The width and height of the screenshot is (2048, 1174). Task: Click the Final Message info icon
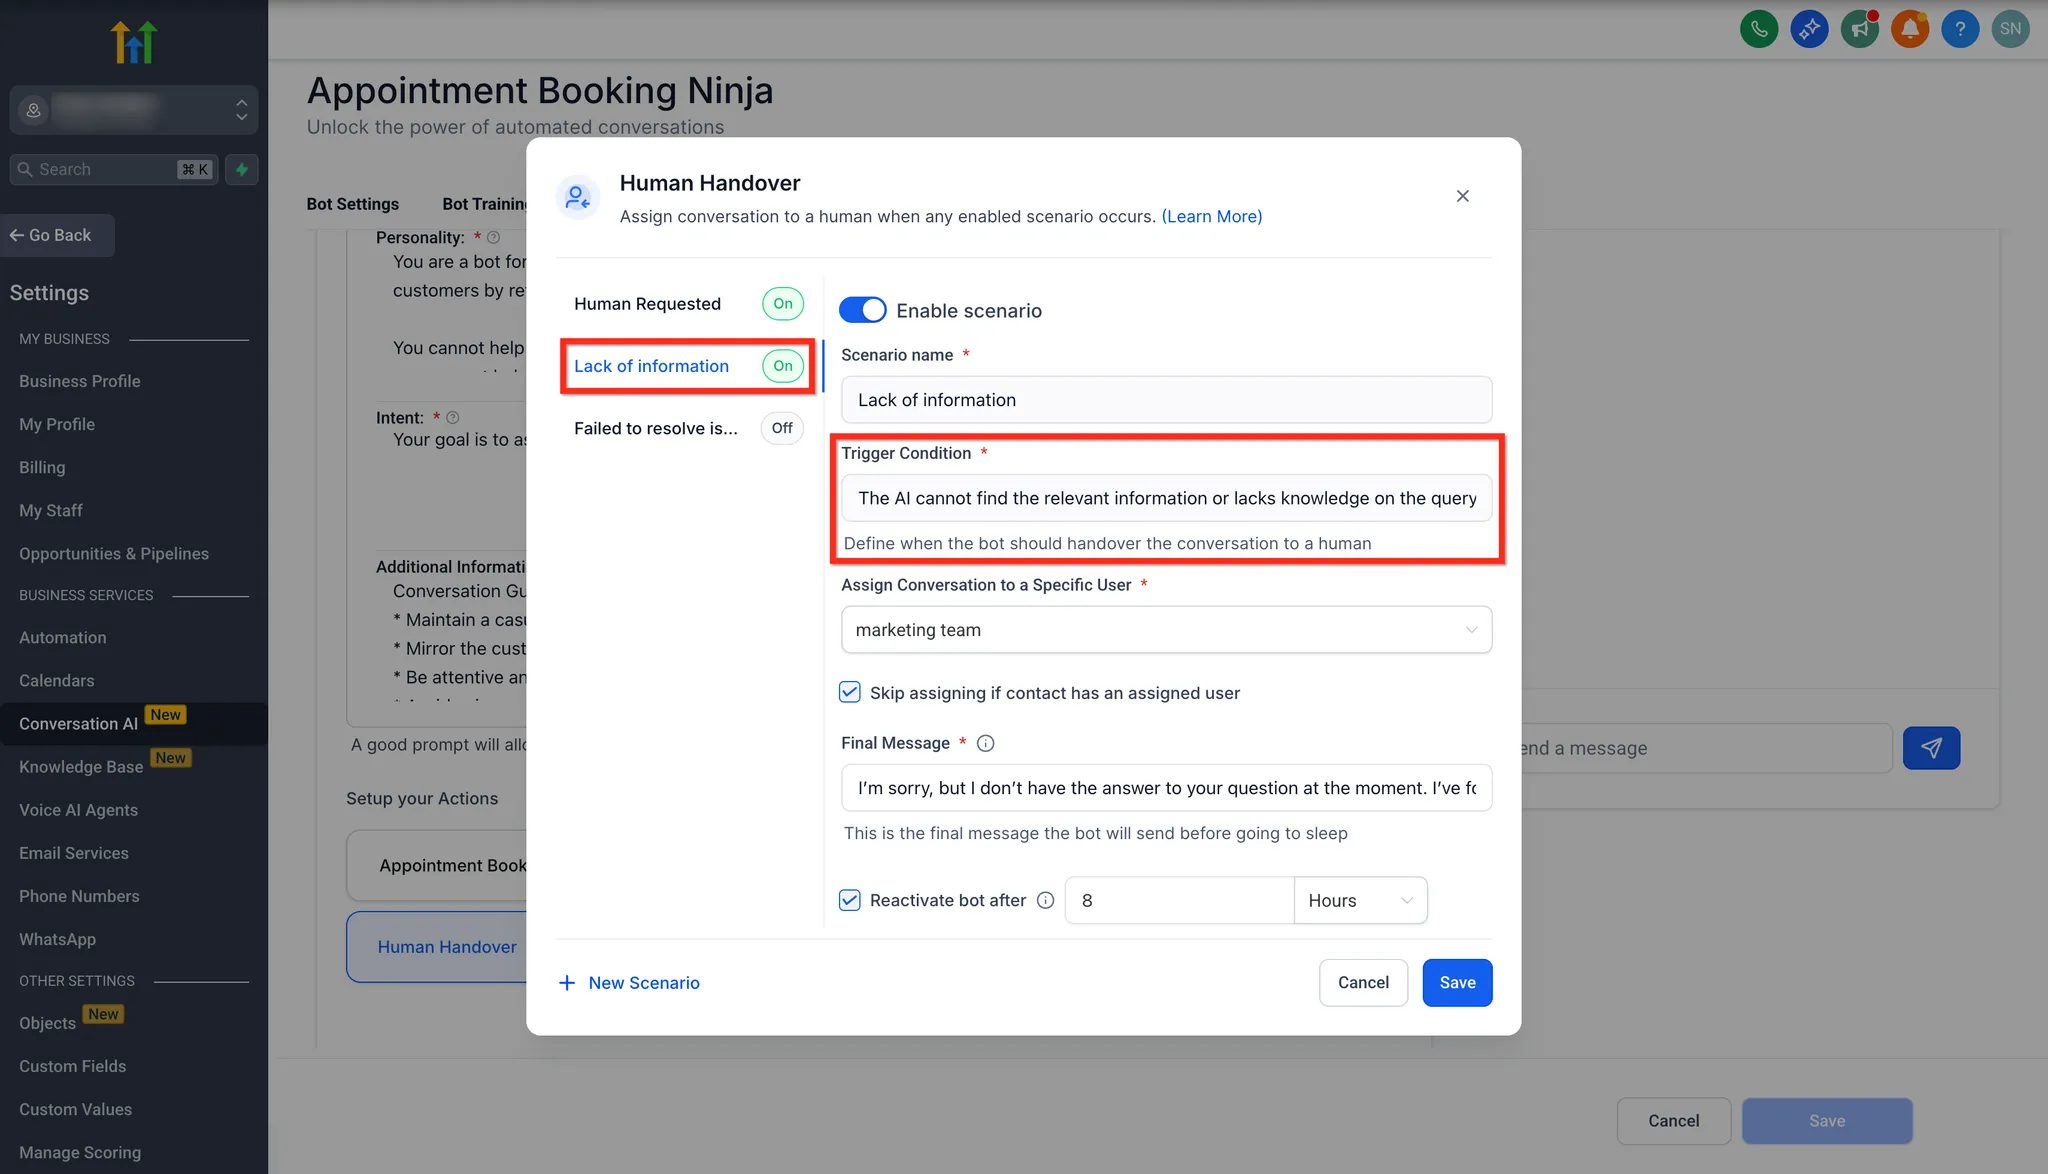point(985,743)
